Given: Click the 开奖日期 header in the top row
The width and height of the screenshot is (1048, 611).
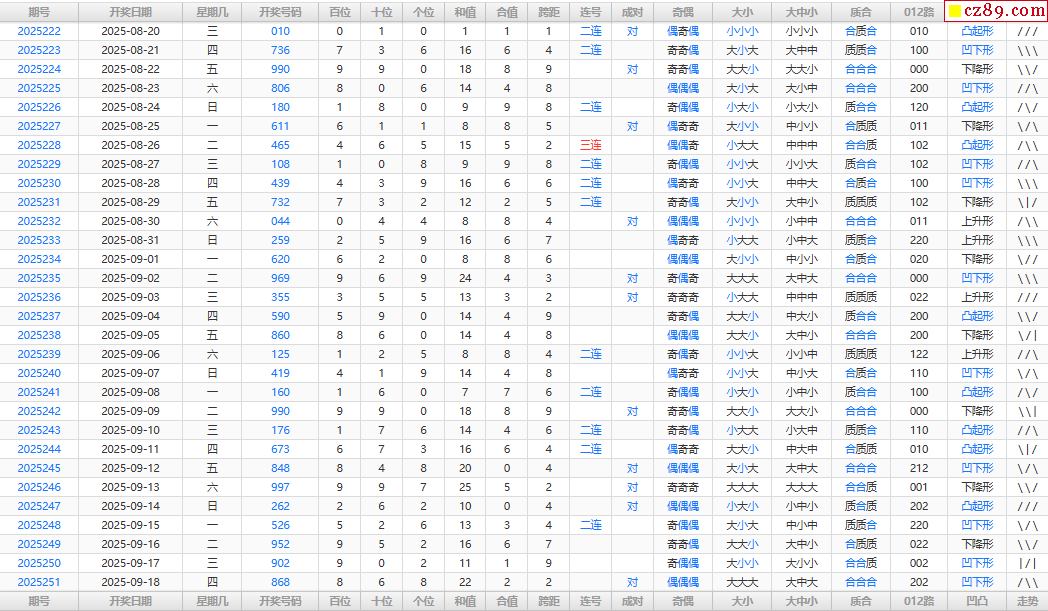Looking at the screenshot, I should tap(130, 12).
